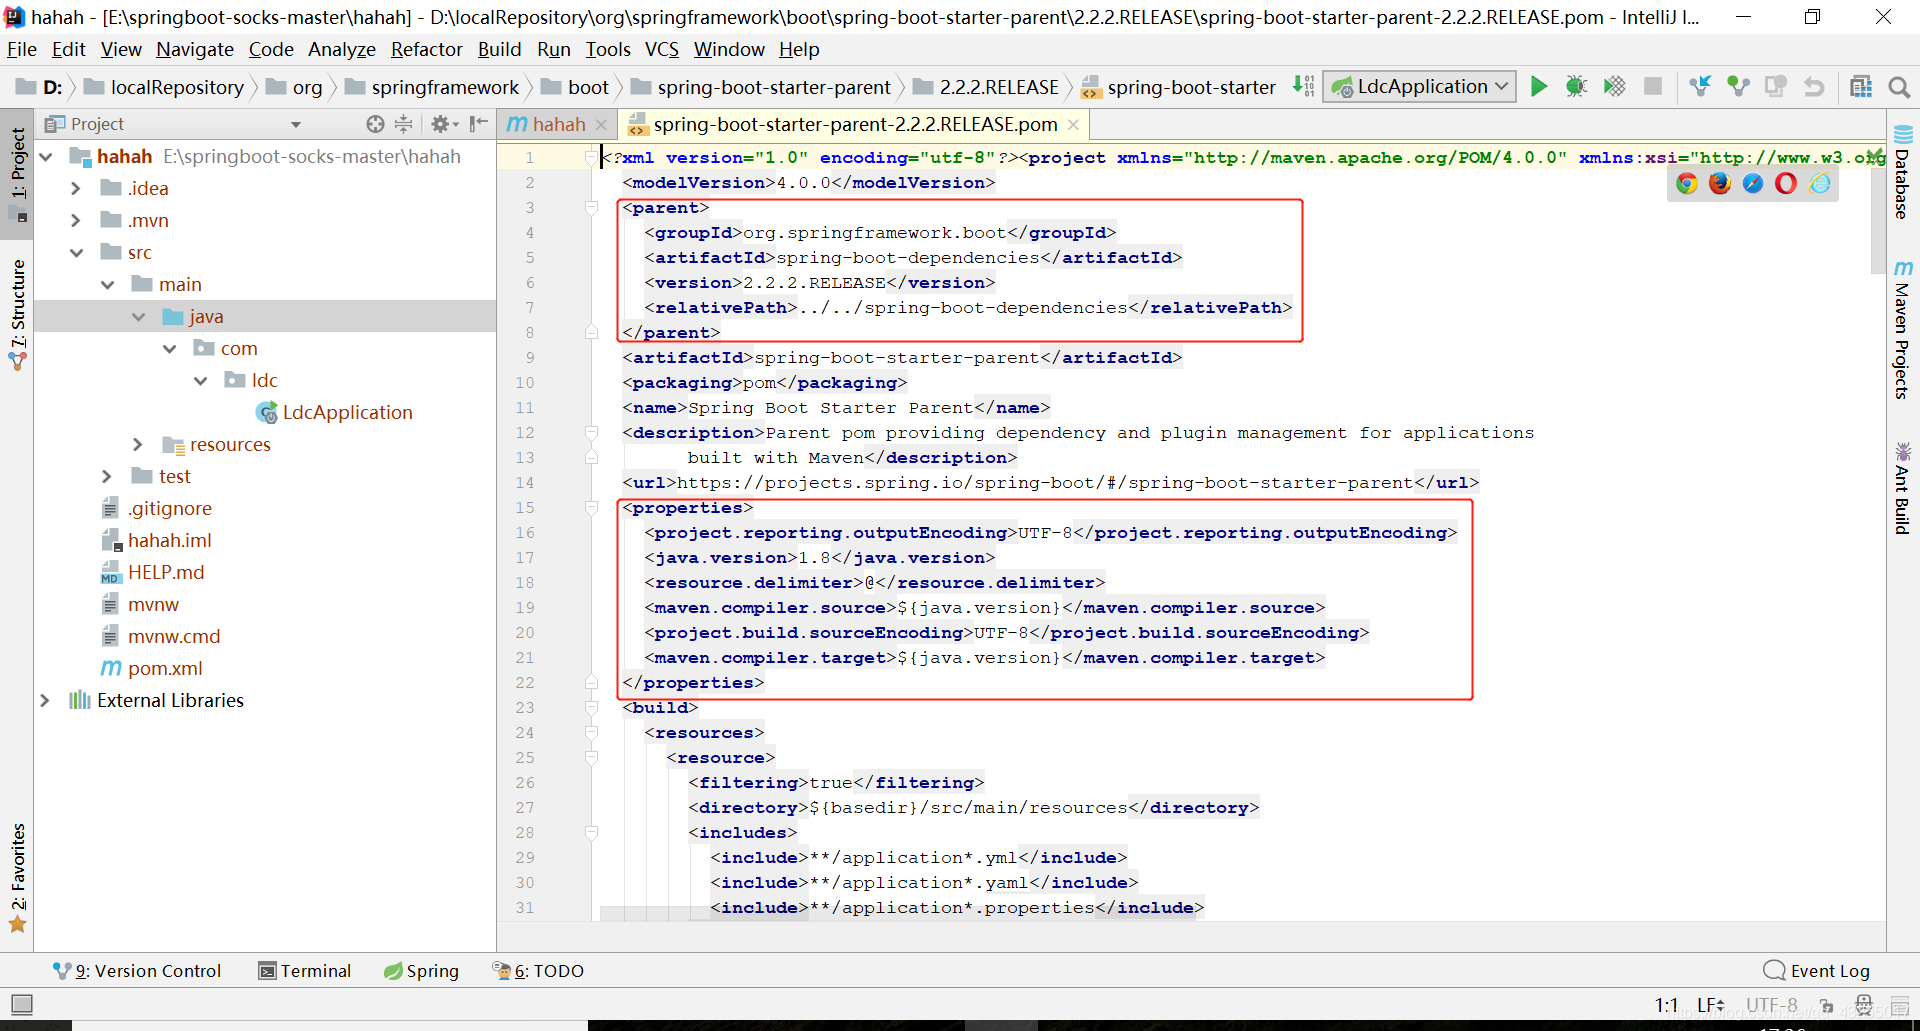This screenshot has height=1031, width=1920.
Task: Open Terminal tool window
Action: [305, 970]
